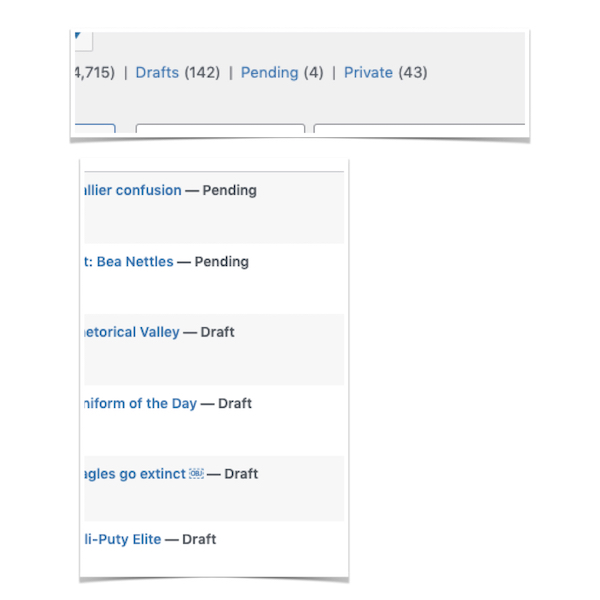Show posts with Pending status
Viewport: 600px width, 600px height.
coord(269,72)
